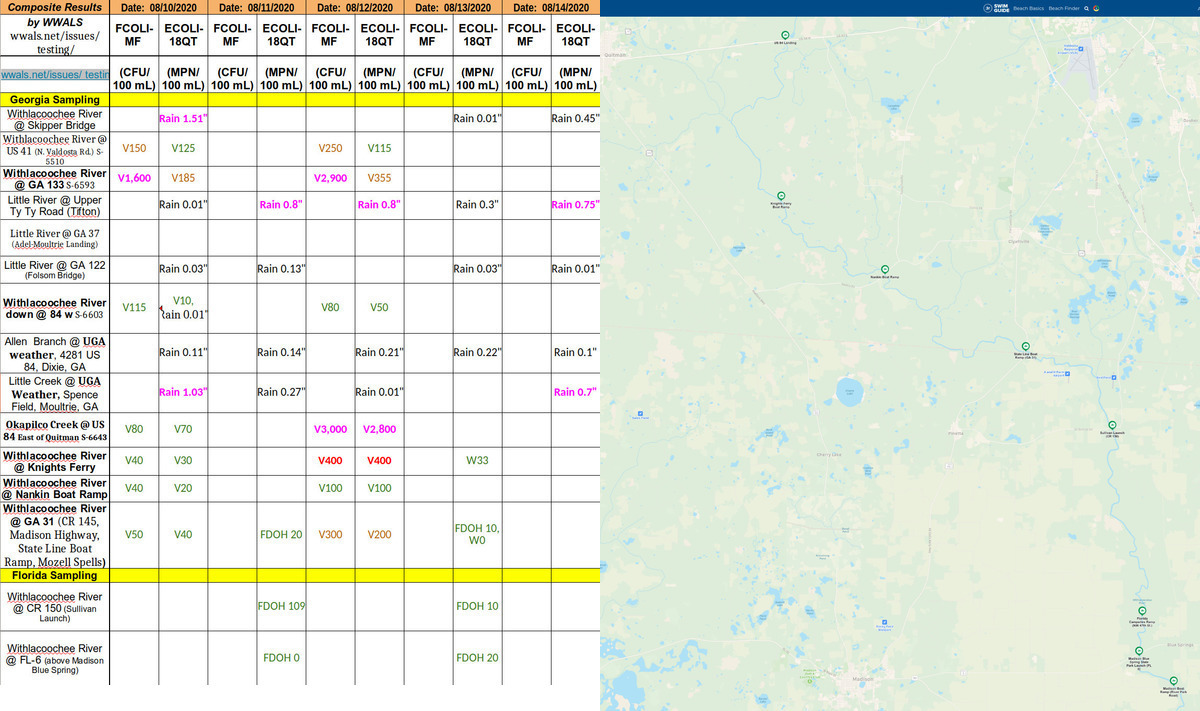1200x711 pixels.
Task: Select the 'FDOH 109' cell for Sullivan Launch
Action: click(281, 606)
